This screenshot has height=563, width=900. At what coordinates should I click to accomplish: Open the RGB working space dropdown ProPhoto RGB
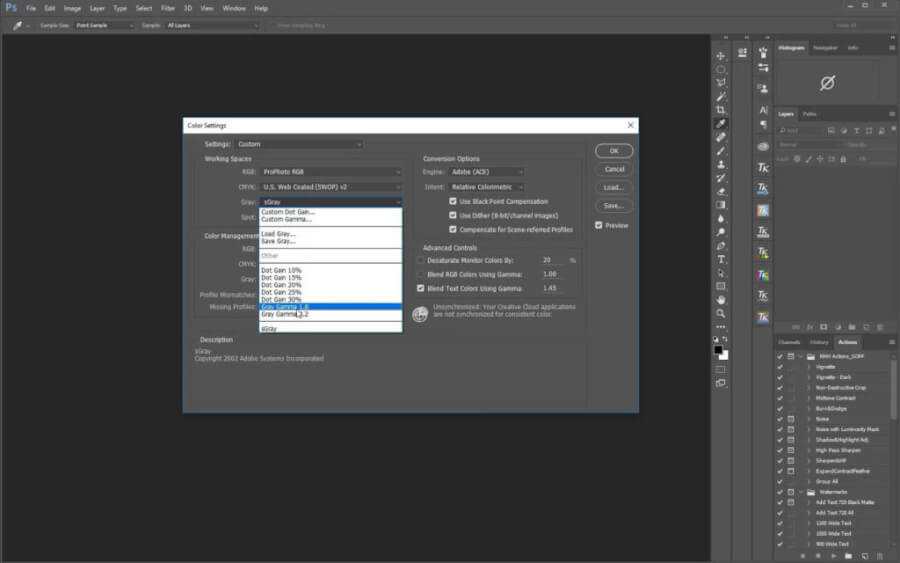(x=331, y=172)
